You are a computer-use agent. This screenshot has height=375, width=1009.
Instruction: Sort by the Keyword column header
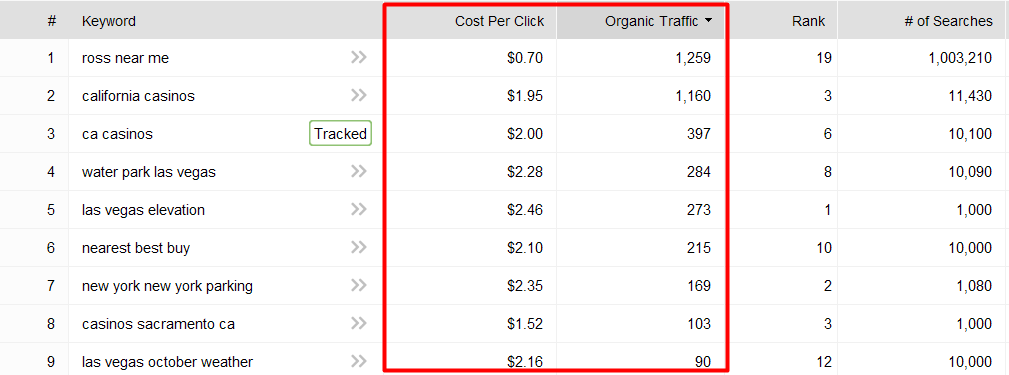[x=109, y=21]
